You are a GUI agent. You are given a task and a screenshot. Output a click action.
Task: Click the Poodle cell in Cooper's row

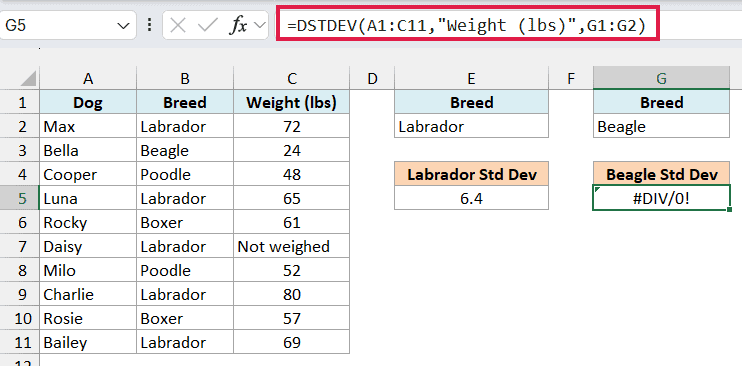tap(185, 174)
